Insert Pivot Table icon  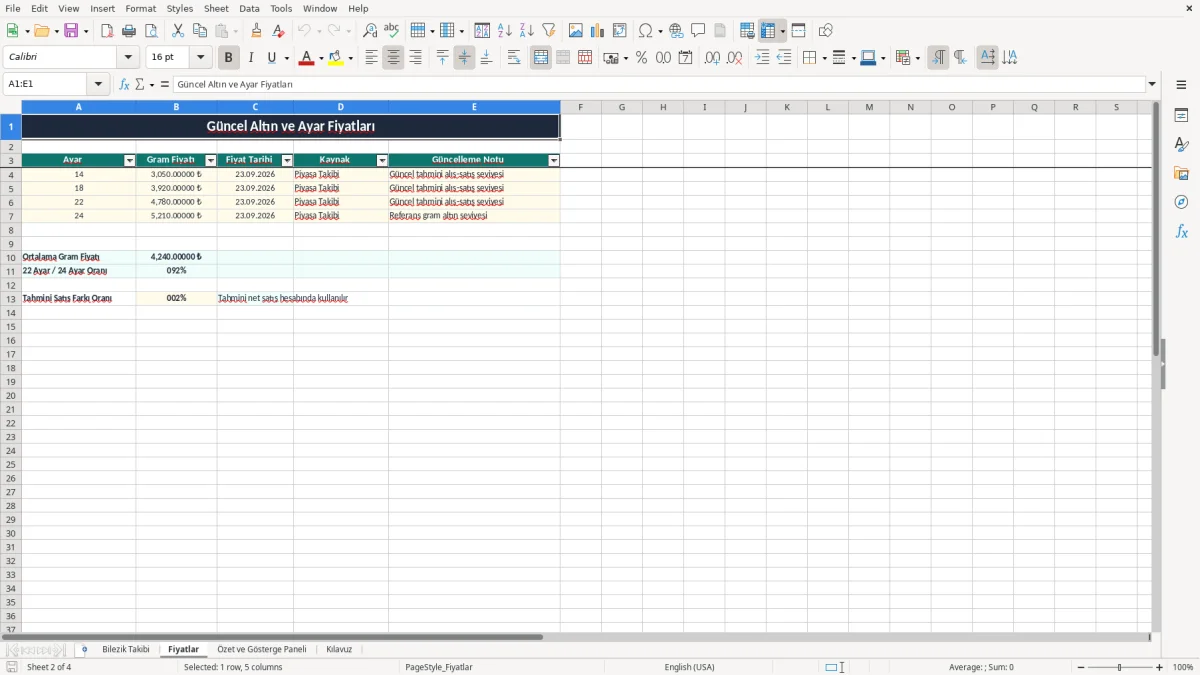tap(620, 31)
